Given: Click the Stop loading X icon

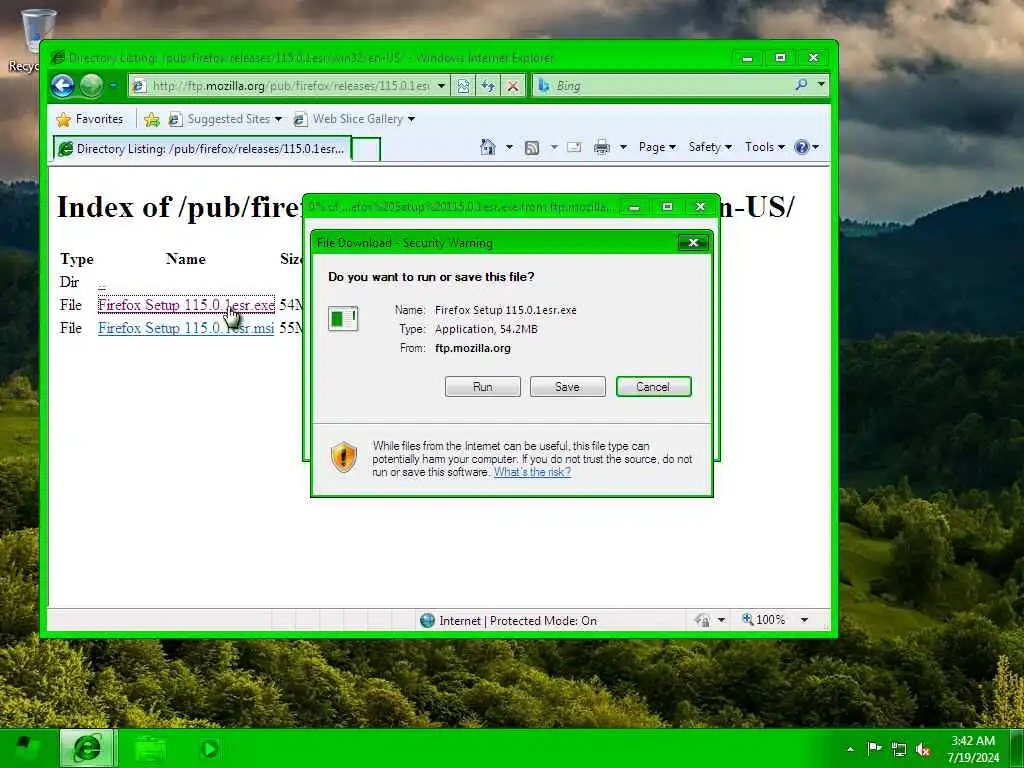Looking at the screenshot, I should [513, 86].
